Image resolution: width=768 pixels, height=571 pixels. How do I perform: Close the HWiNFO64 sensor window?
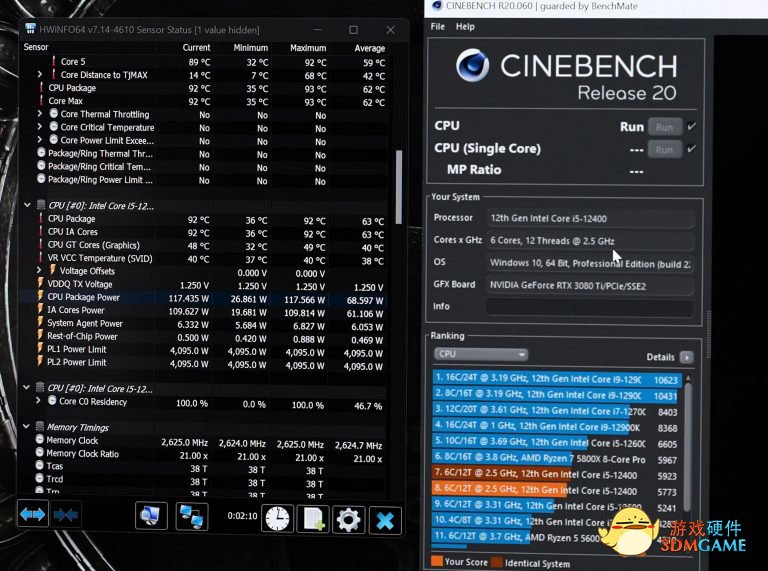pos(390,30)
